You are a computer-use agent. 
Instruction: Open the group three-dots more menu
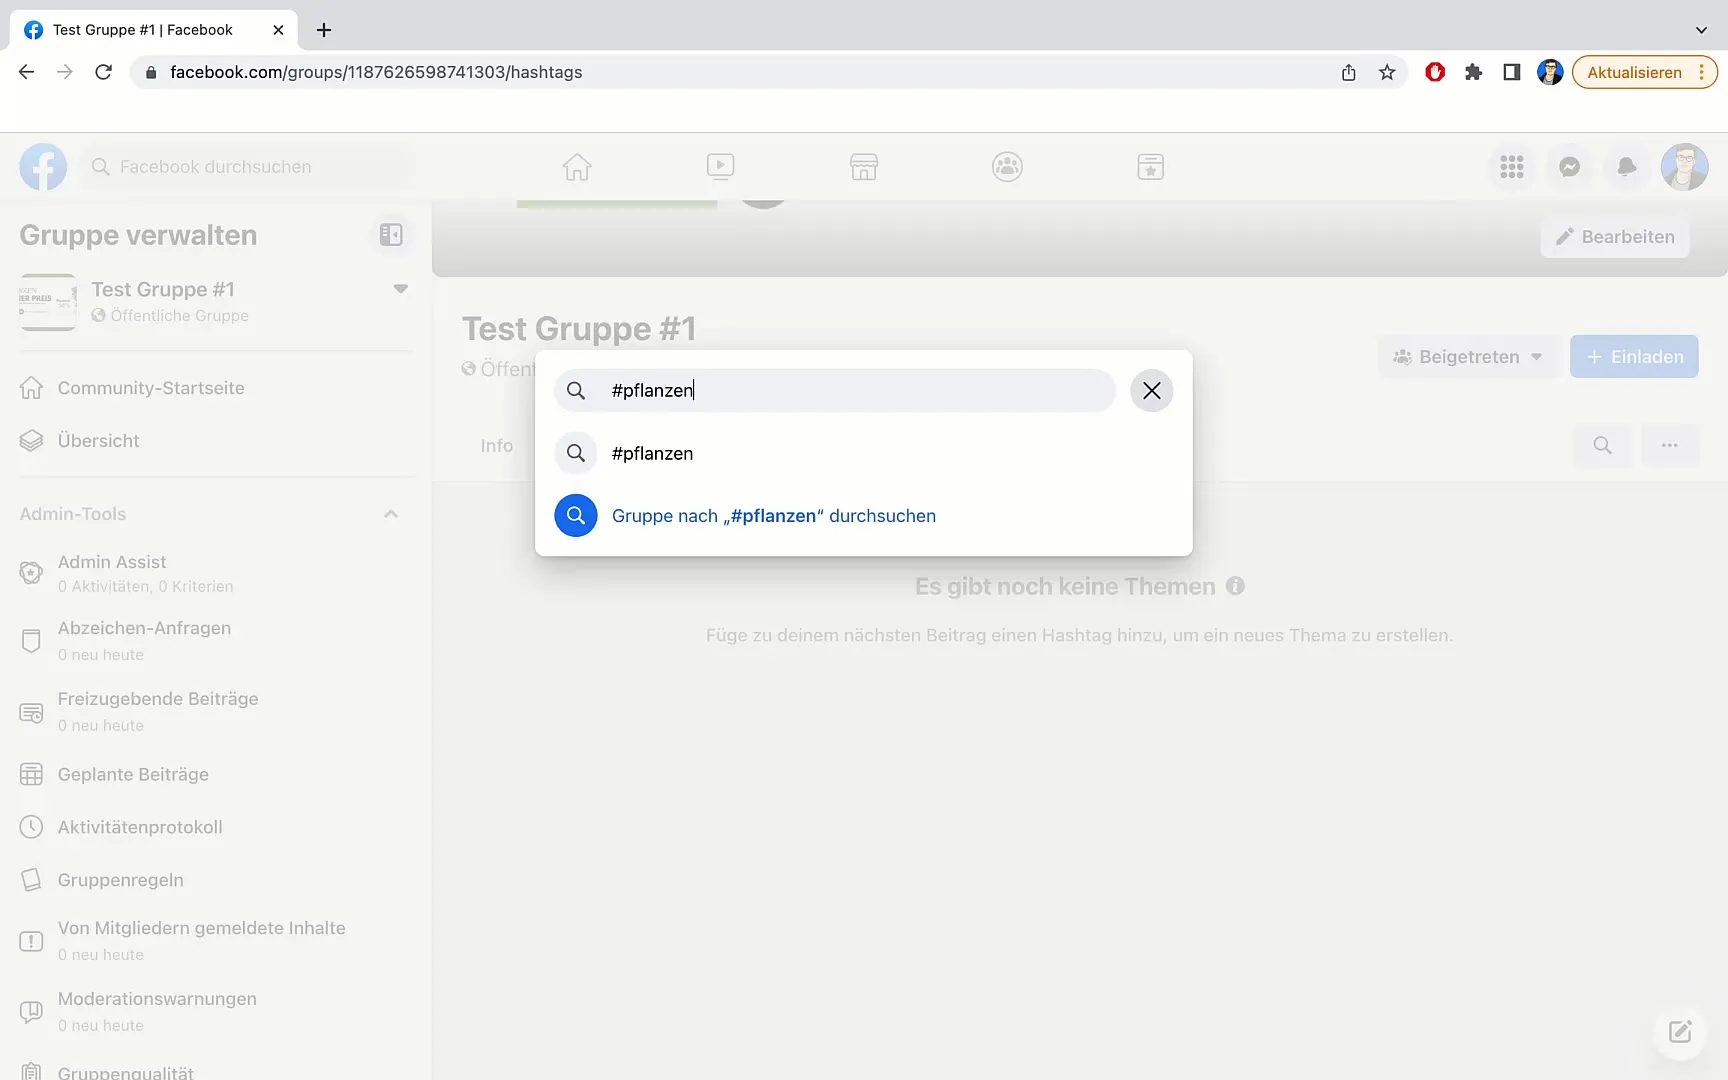[x=1670, y=446]
